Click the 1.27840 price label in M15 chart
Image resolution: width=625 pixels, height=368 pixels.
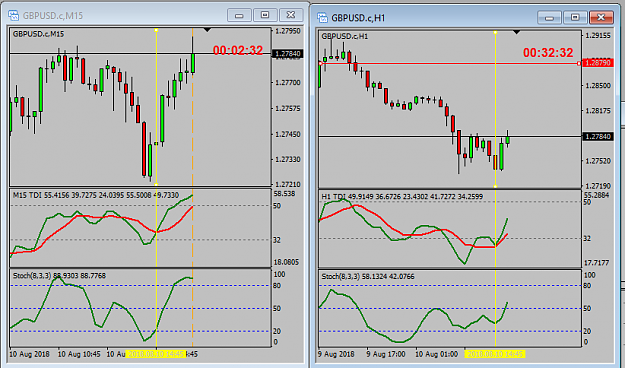tap(289, 54)
